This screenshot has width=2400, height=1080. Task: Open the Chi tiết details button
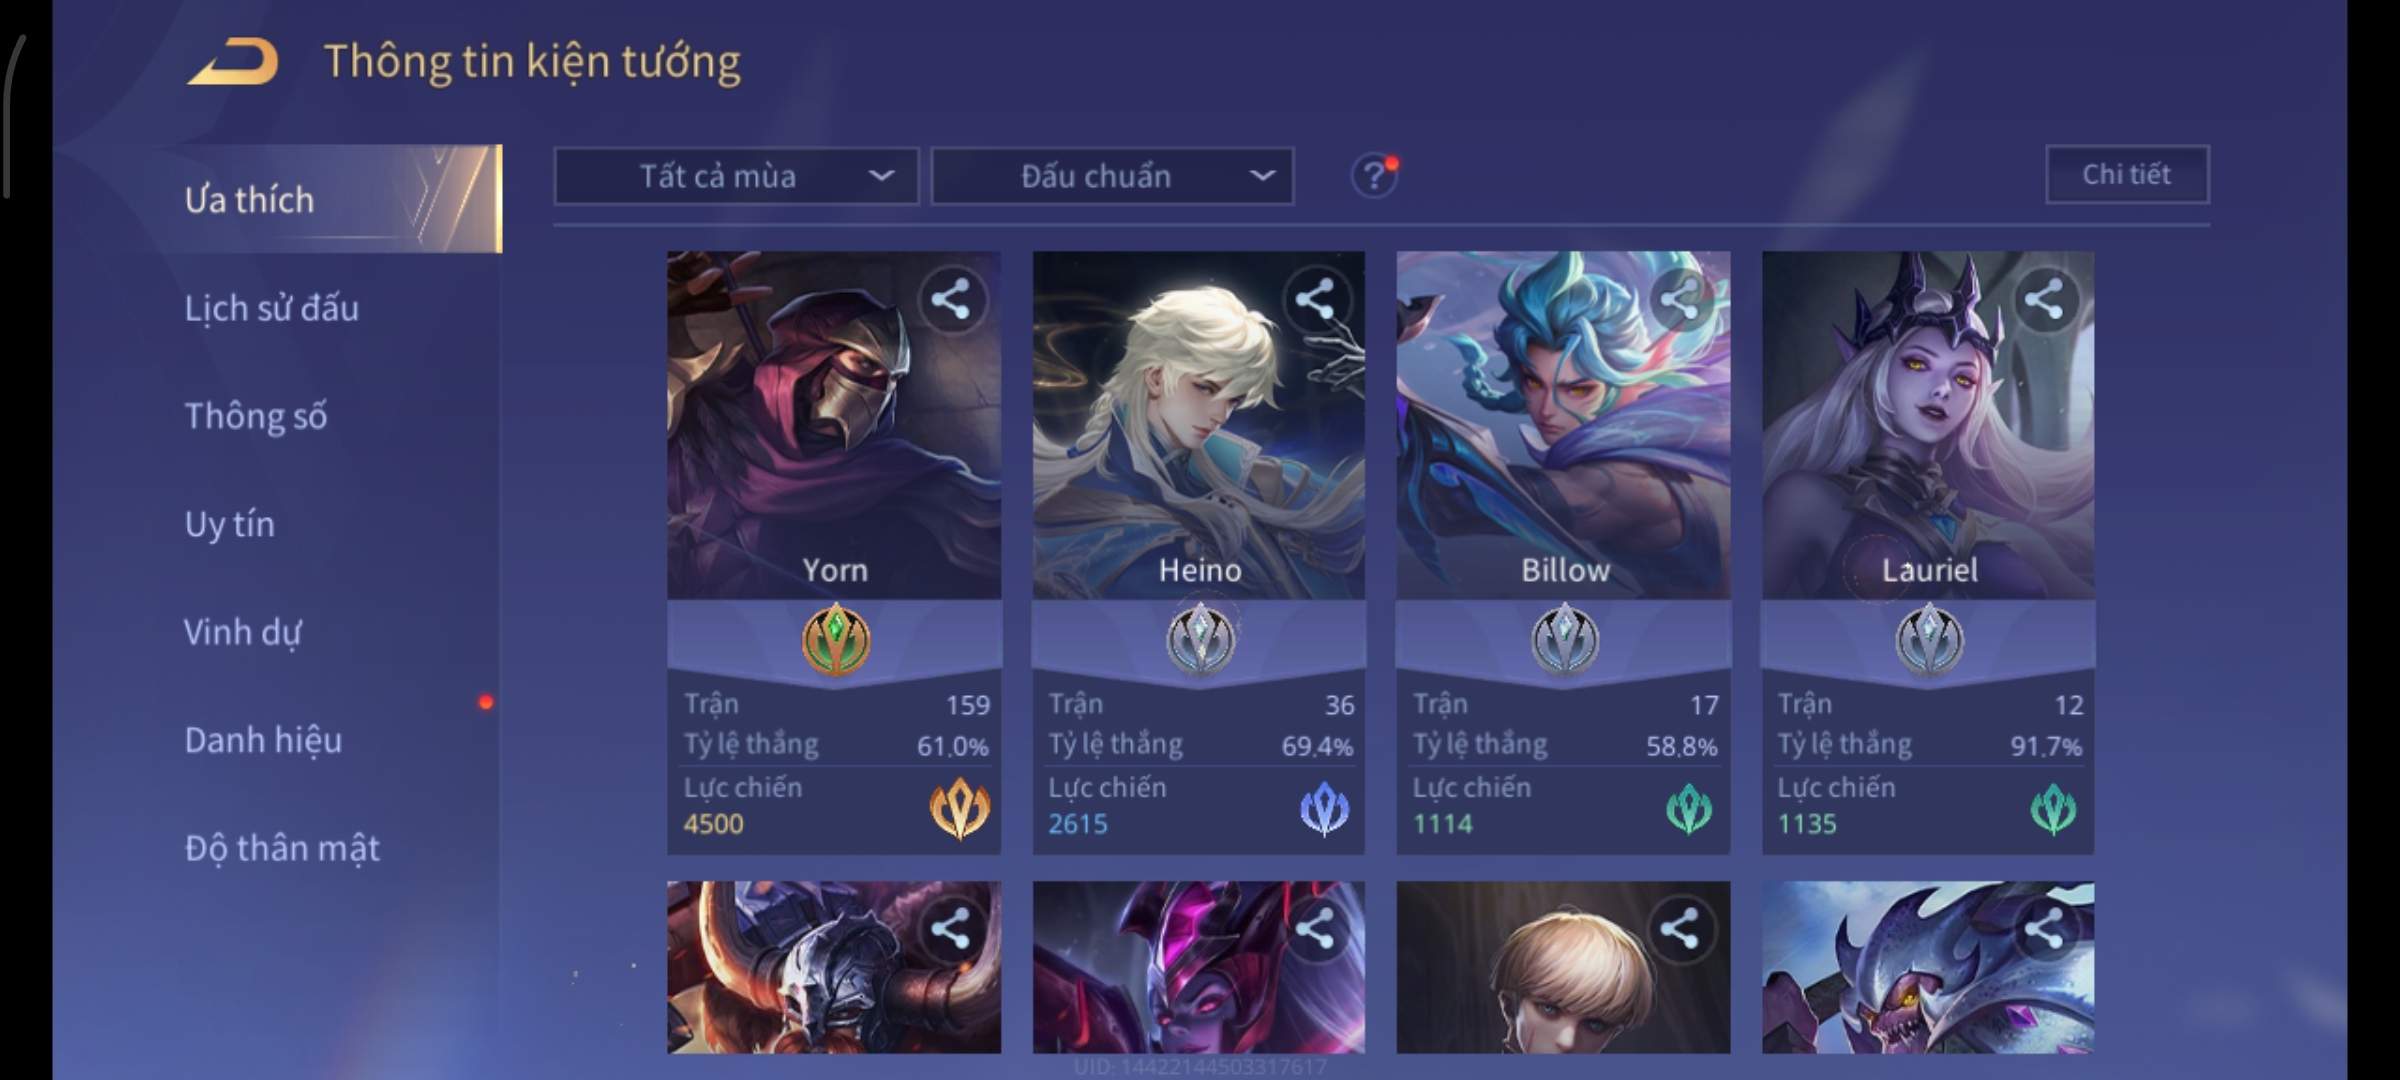point(2127,175)
